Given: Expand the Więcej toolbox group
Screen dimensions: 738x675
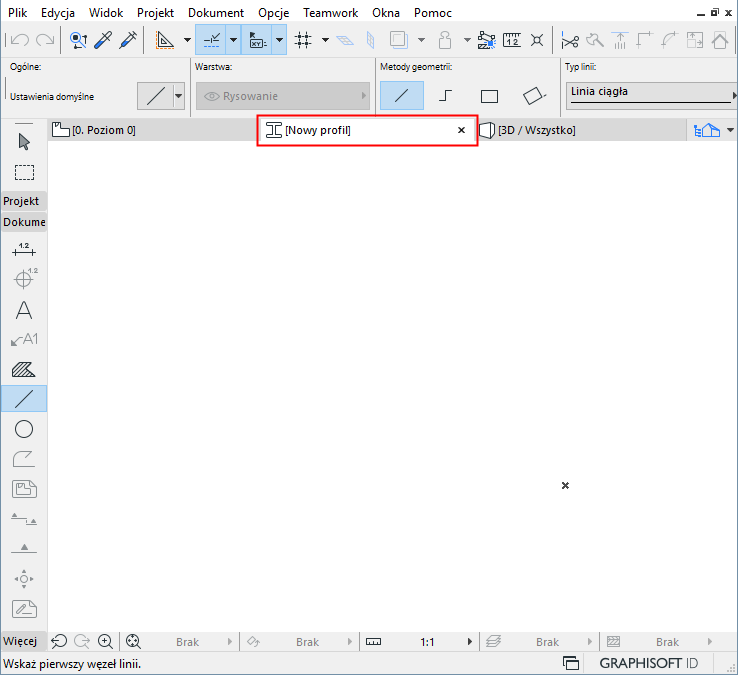Looking at the screenshot, I should pos(24,641).
